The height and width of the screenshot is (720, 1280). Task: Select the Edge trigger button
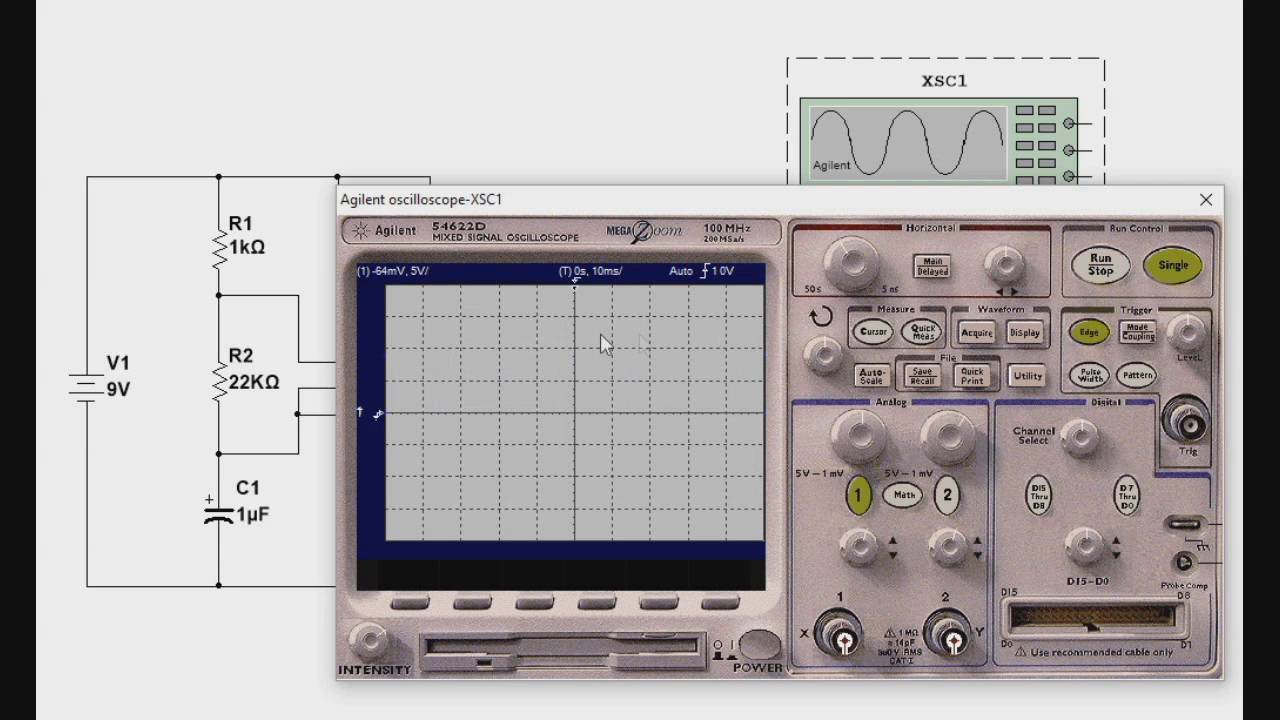pos(1089,333)
